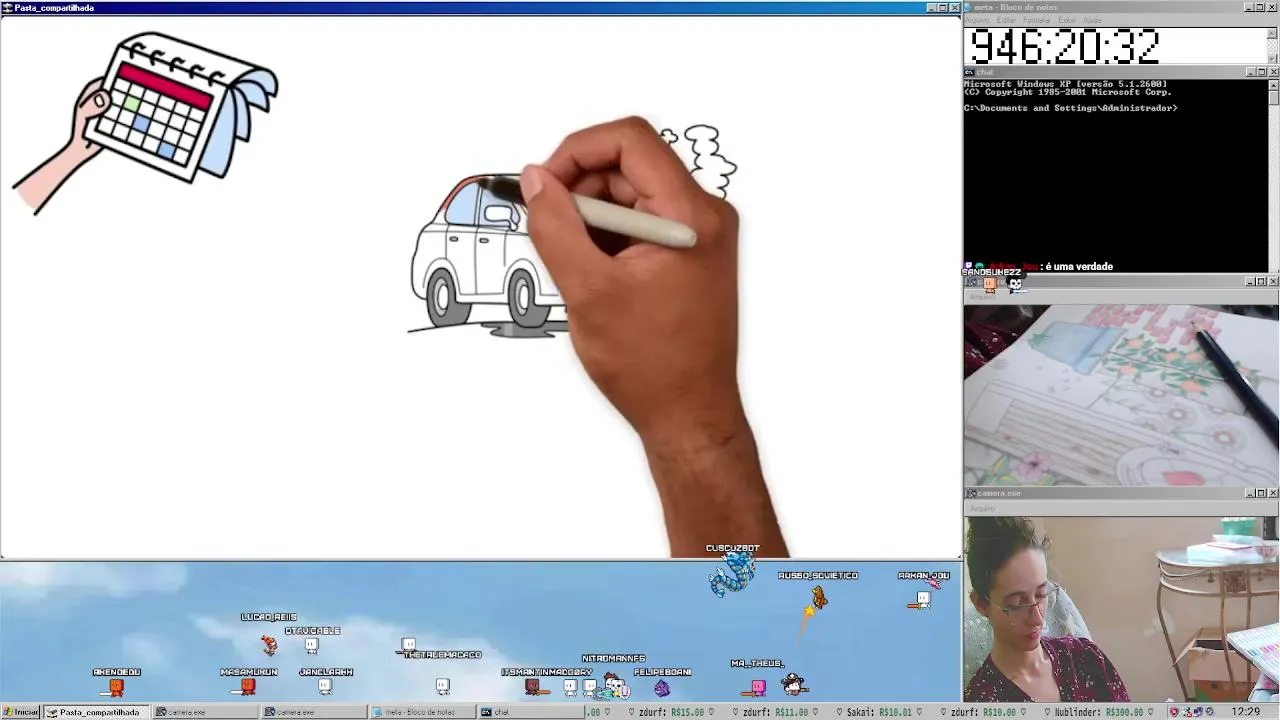This screenshot has height=720, width=1280.
Task: Click the 'Nublinder: R$300.00' ticker entry
Action: [1098, 713]
